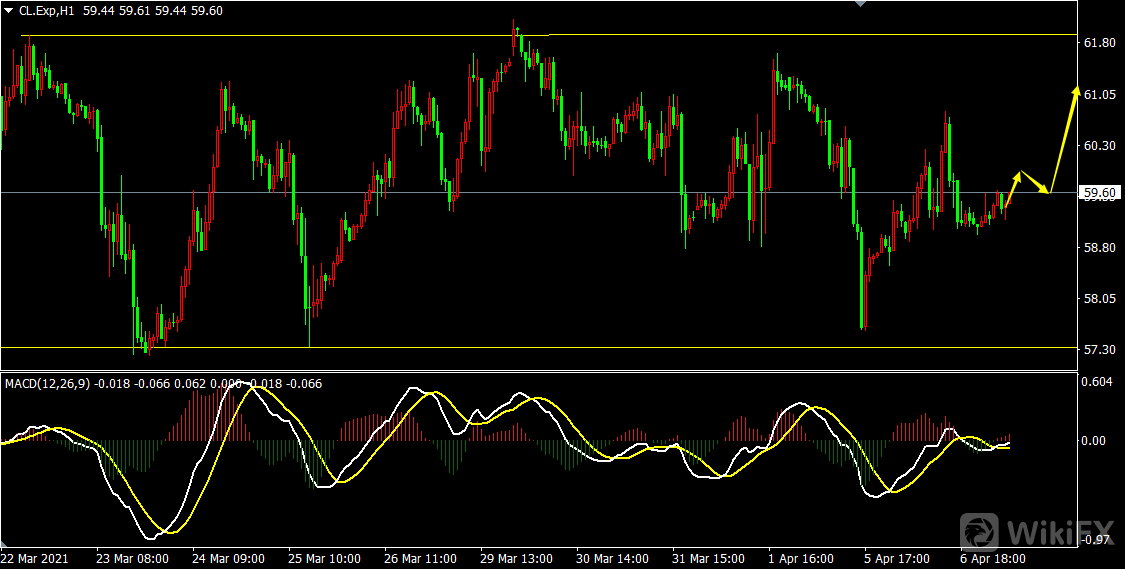Click the 31 Mar 15:00 time label
This screenshot has width=1125, height=569.
click(710, 558)
